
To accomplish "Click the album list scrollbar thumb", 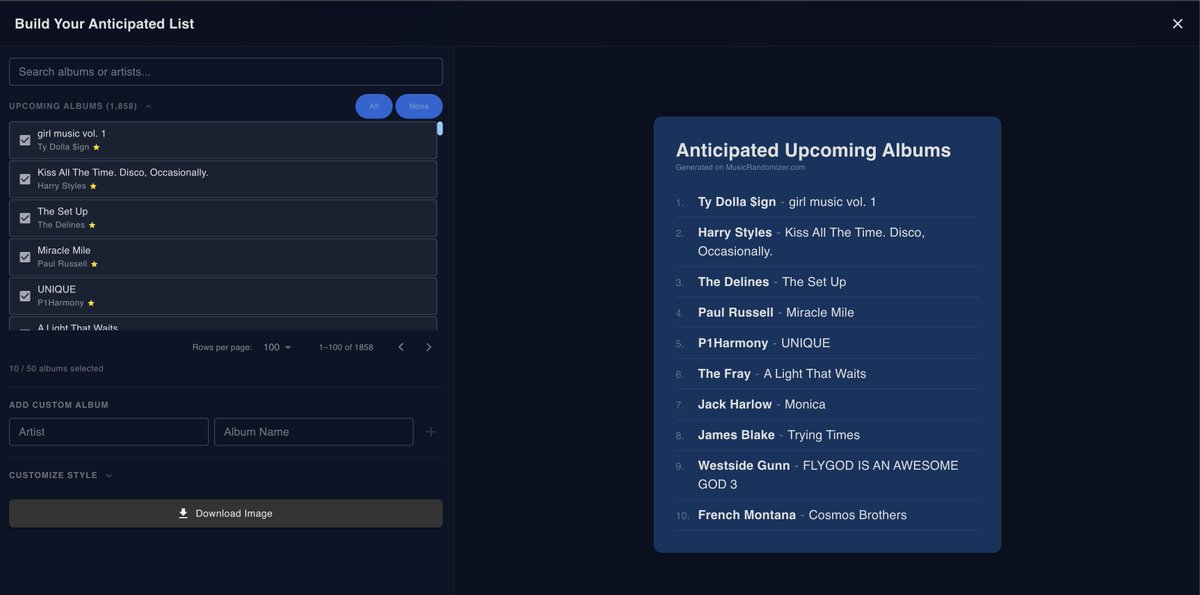I will (440, 128).
